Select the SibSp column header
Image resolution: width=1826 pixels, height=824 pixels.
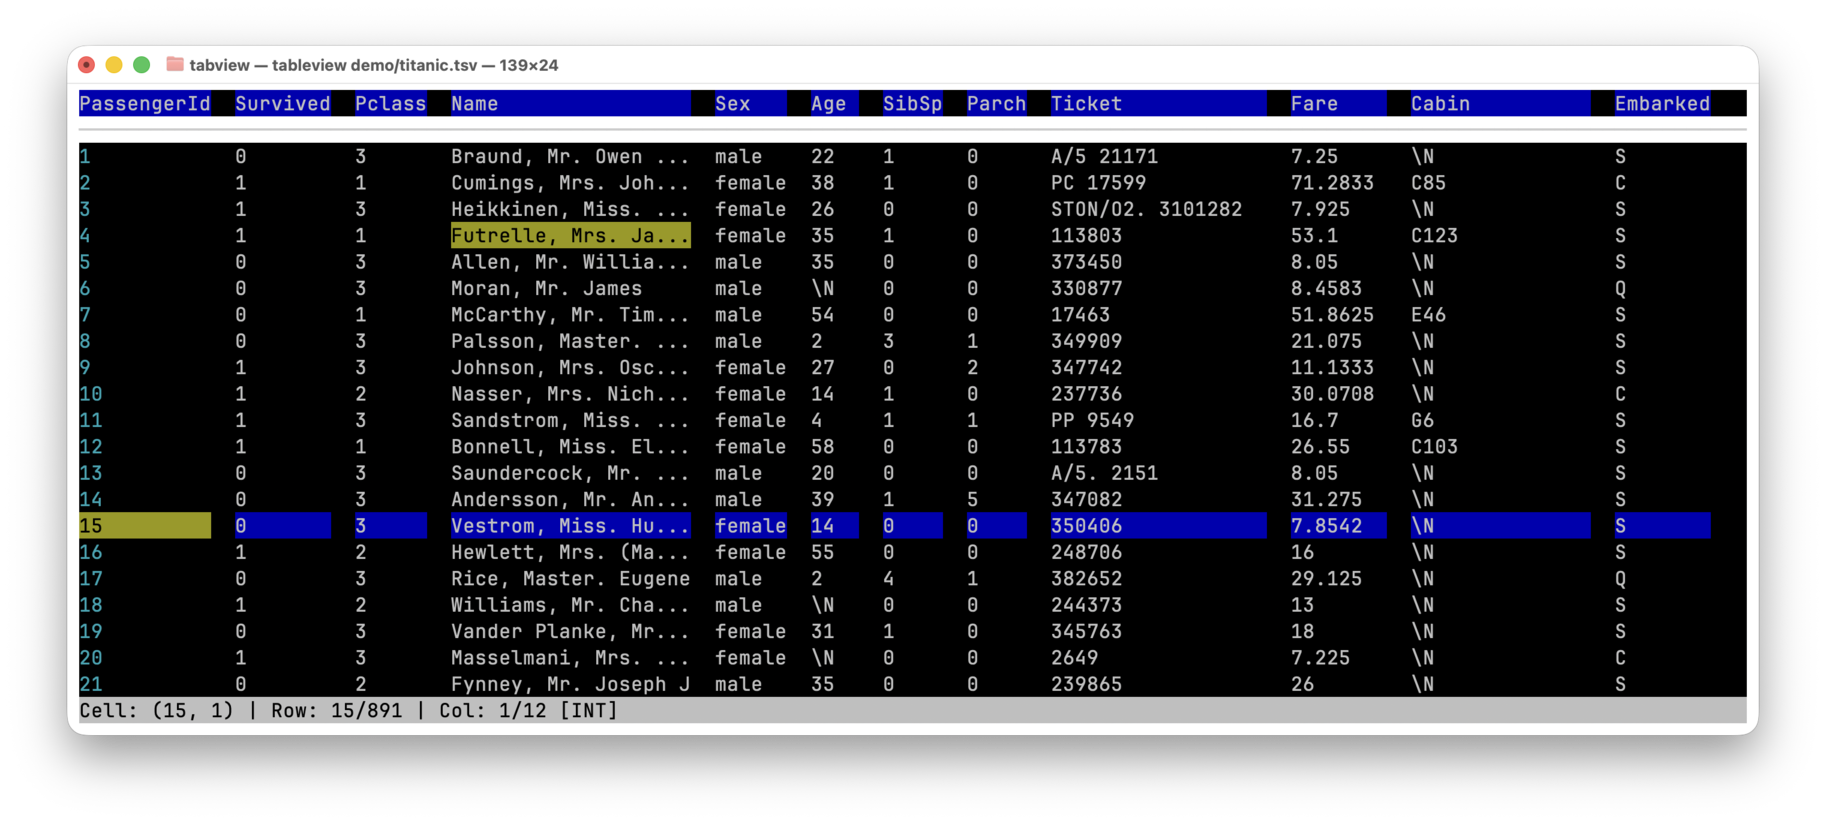pos(912,103)
